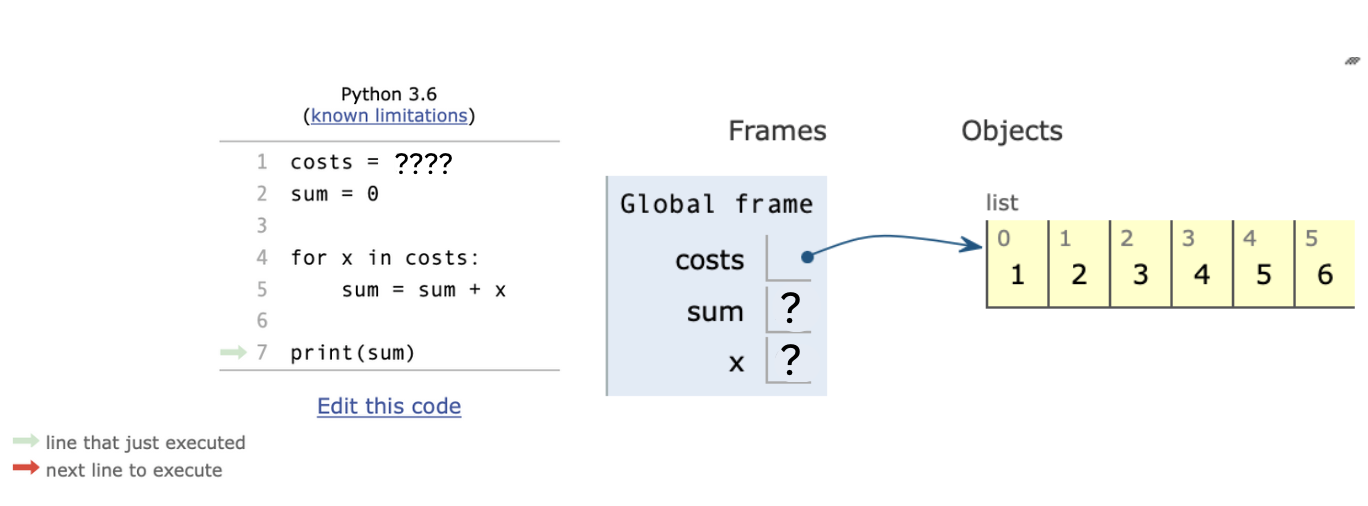Click the blue pointer dot in costs
This screenshot has height=506, width=1368.
point(807,257)
